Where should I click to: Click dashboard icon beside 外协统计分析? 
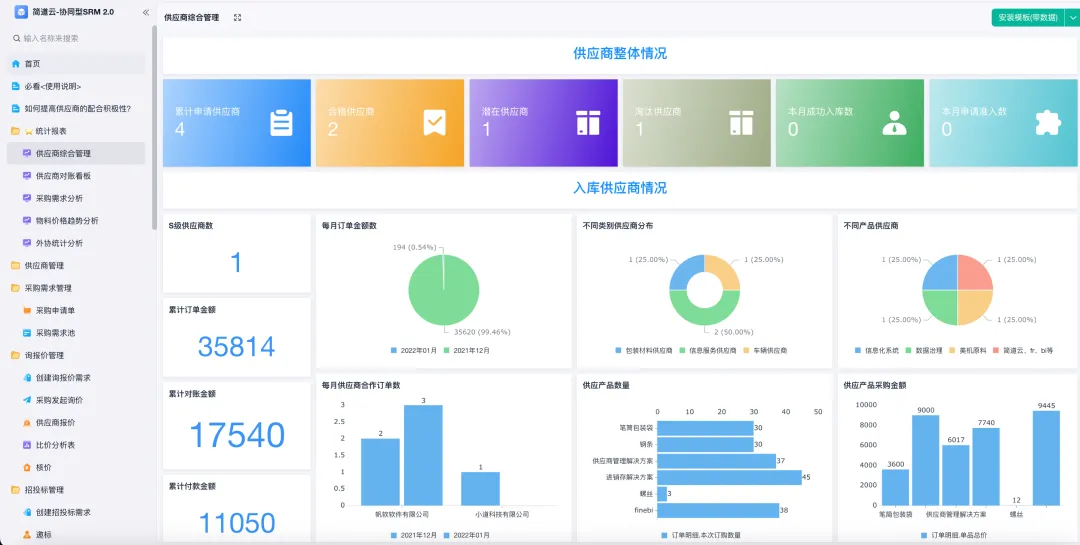(x=27, y=243)
